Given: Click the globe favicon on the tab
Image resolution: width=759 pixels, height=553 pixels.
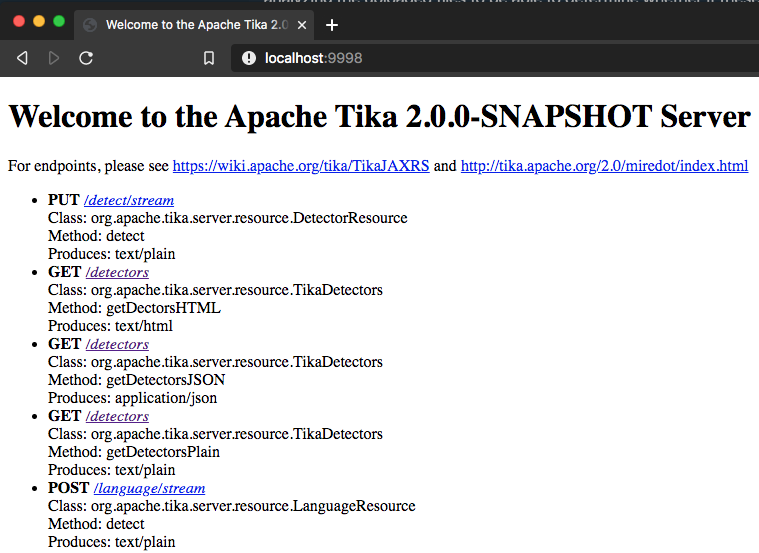Looking at the screenshot, I should pyautogui.click(x=90, y=25).
